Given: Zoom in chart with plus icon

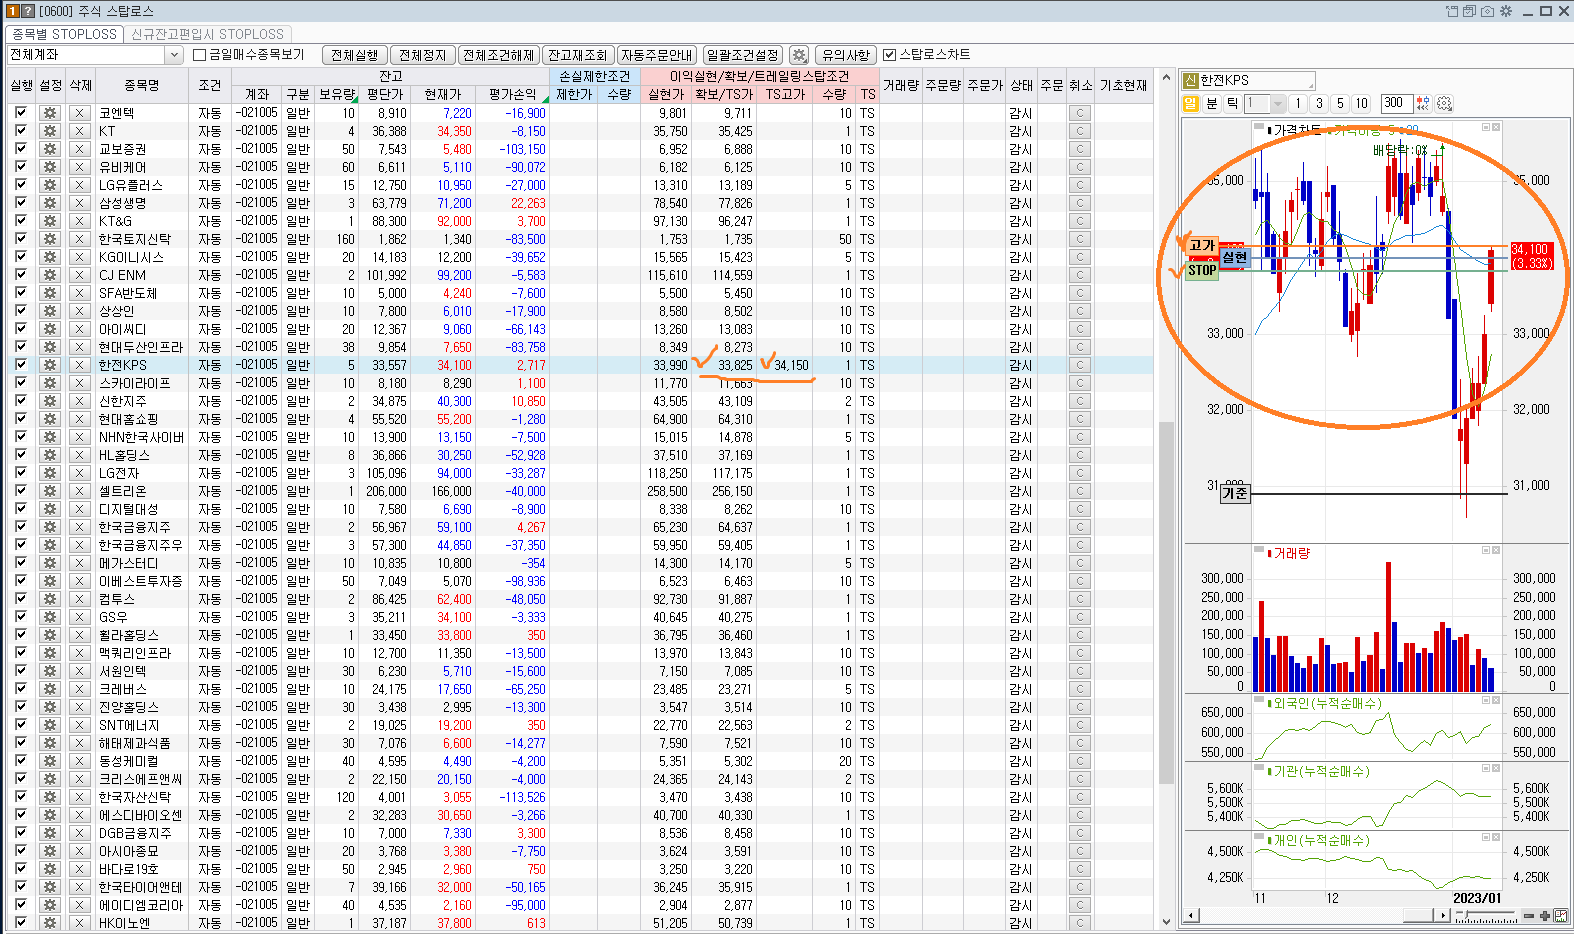Looking at the screenshot, I should (1545, 915).
